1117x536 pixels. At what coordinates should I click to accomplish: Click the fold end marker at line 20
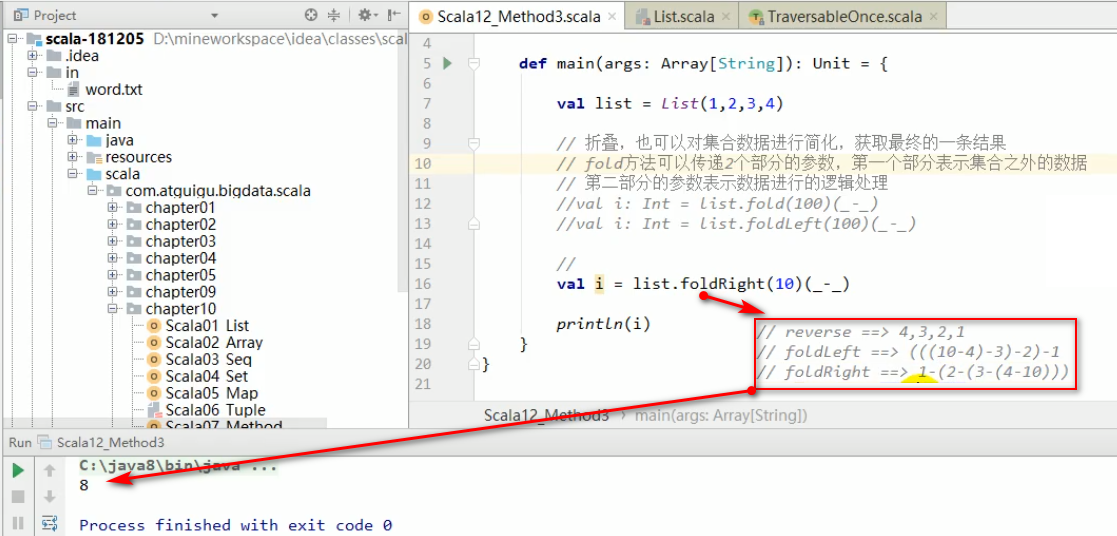(x=472, y=364)
